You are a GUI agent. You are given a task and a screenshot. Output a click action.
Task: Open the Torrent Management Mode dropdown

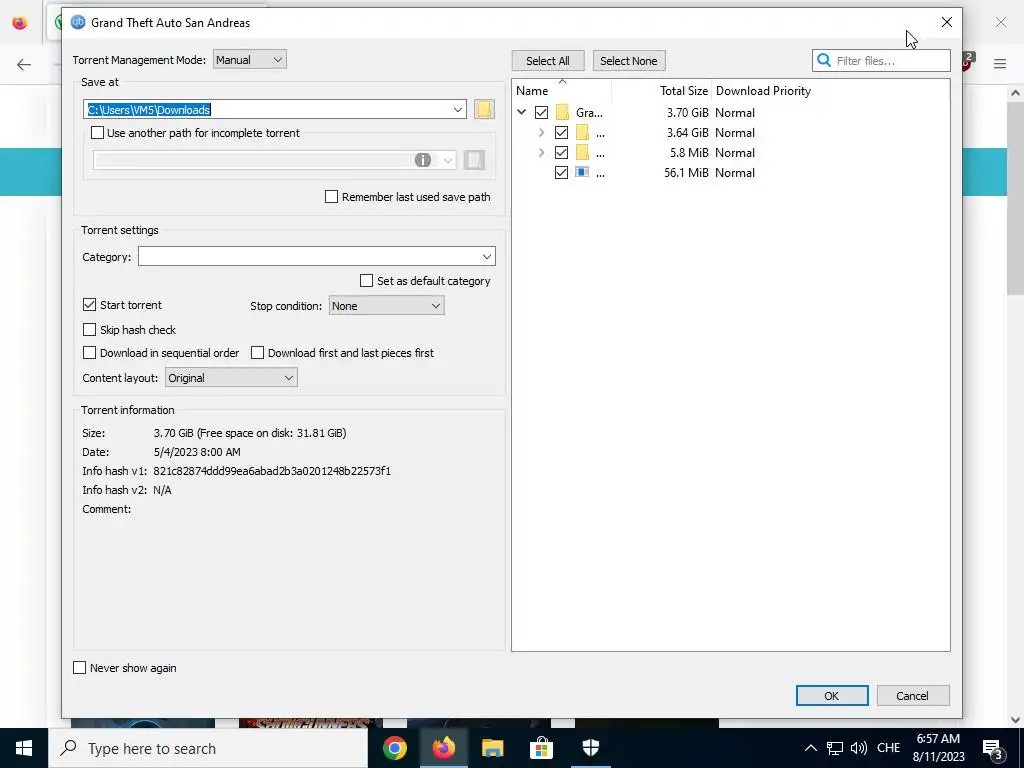[249, 59]
